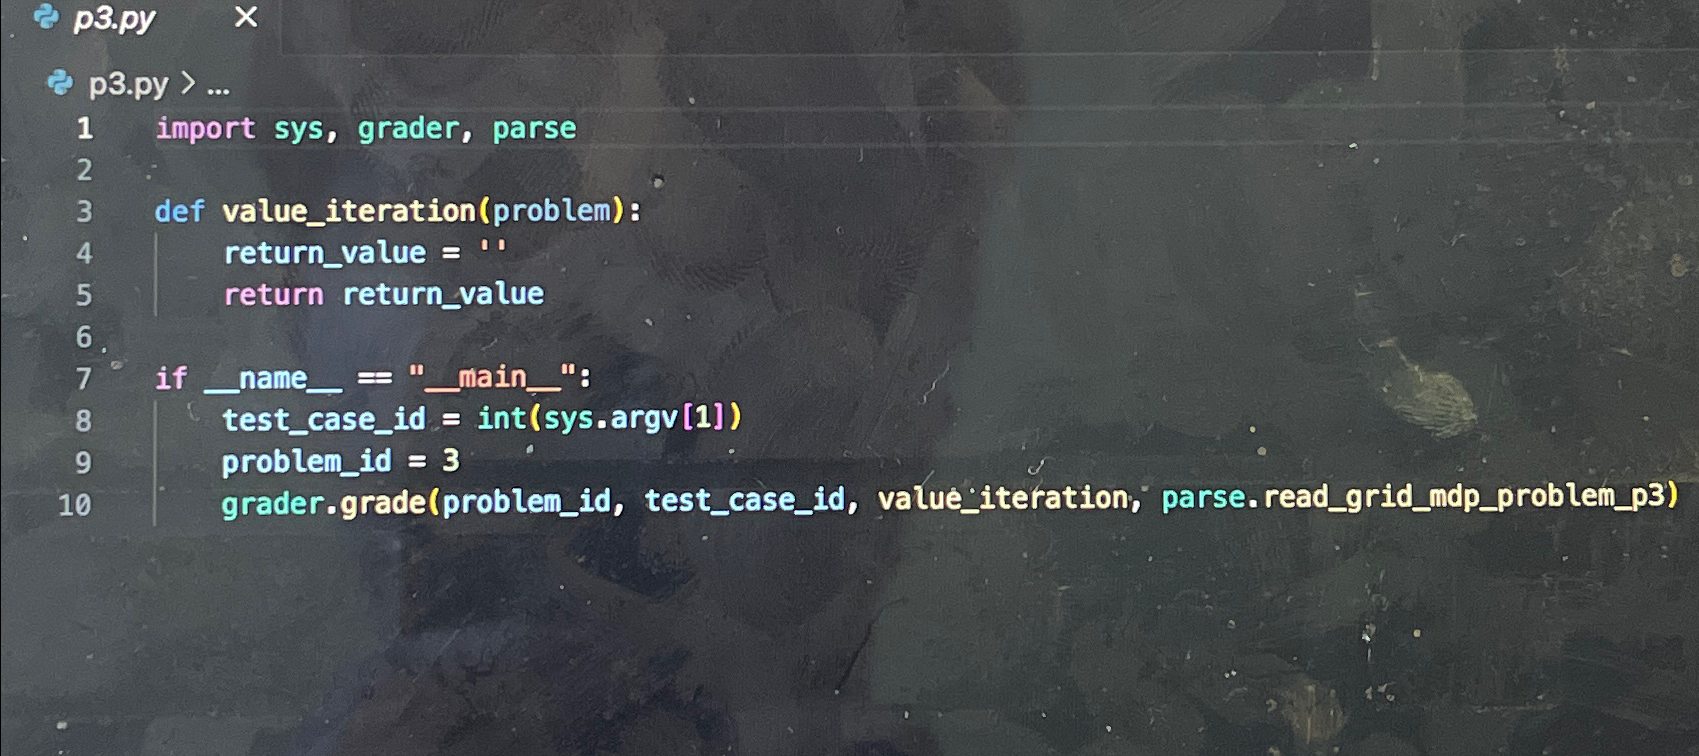The width and height of the screenshot is (1699, 756).
Task: Click 'read_grid_mdp_problem_p3' on line 10
Action: pyautogui.click(x=1463, y=495)
